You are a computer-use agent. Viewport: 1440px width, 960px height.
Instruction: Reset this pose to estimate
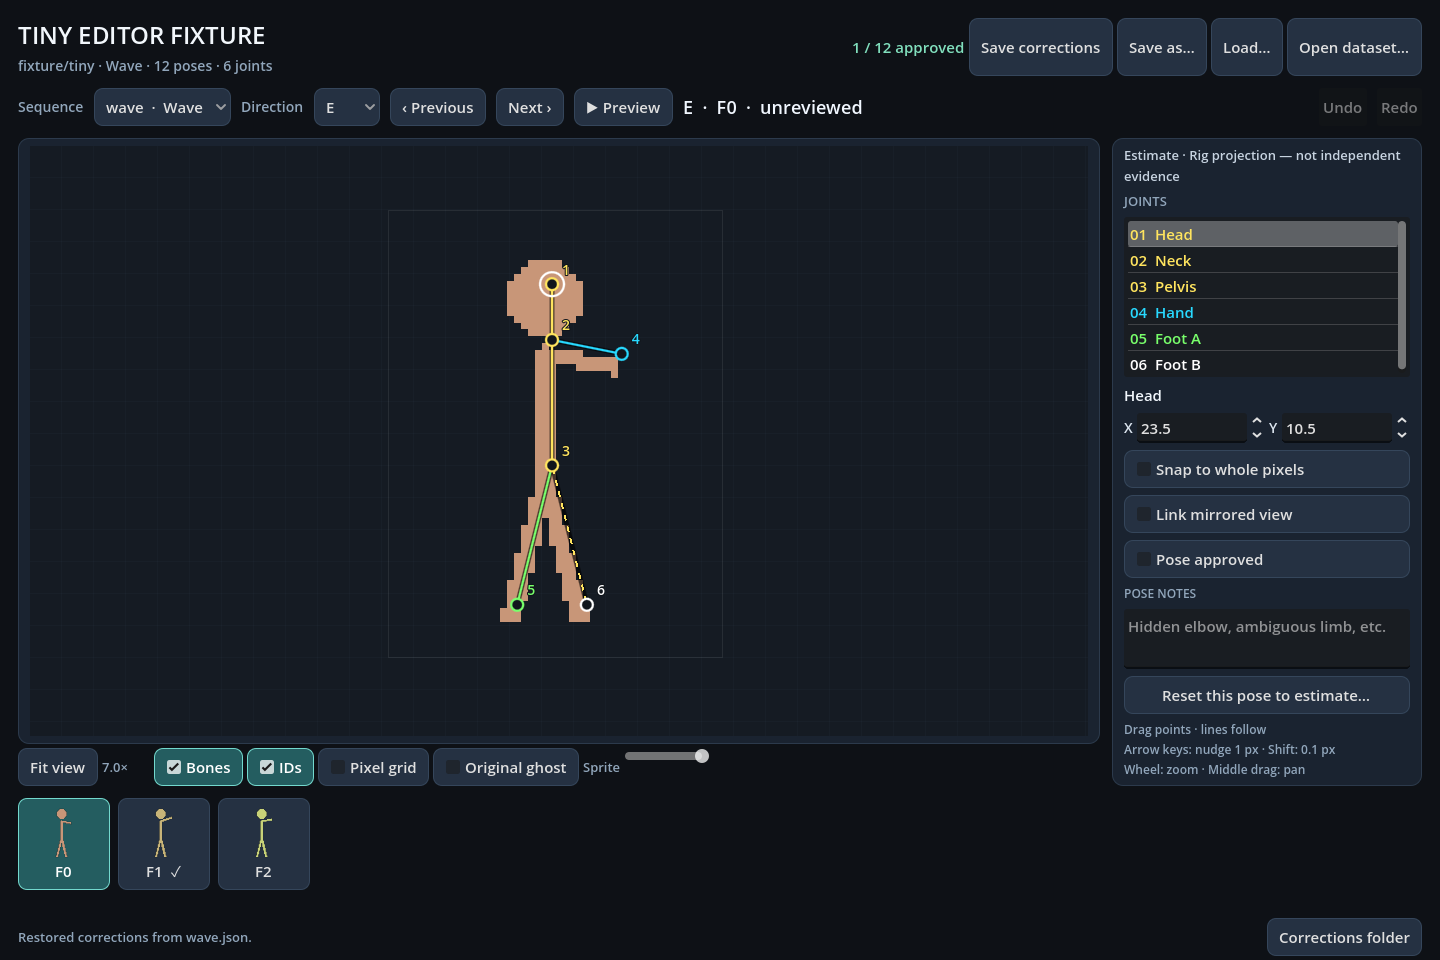1266,695
